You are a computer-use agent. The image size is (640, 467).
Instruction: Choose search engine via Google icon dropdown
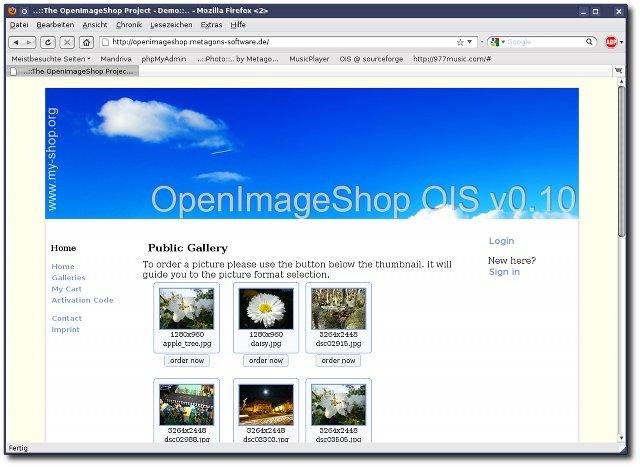point(497,42)
